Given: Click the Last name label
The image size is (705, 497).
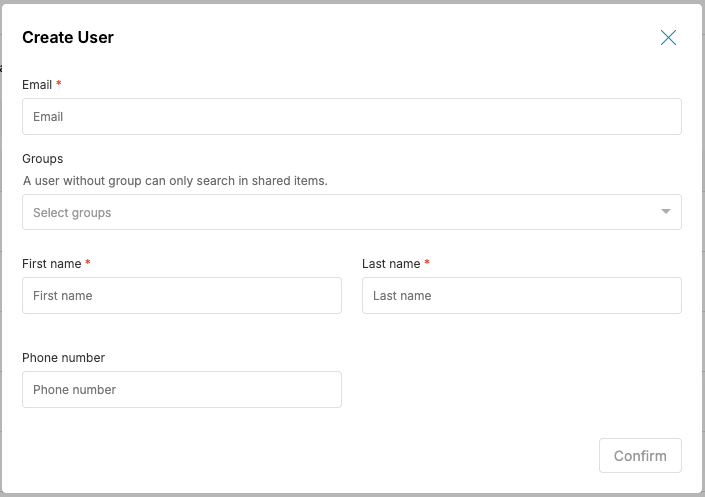Looking at the screenshot, I should [x=390, y=264].
